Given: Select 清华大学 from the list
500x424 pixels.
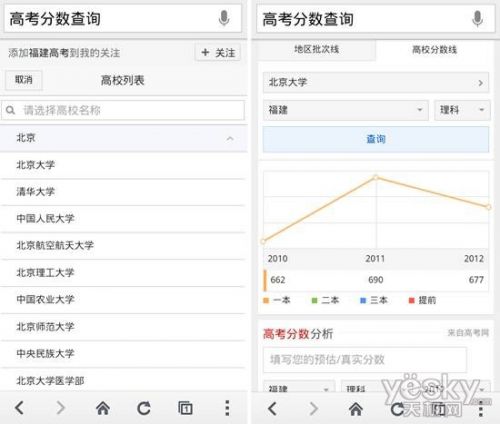Looking at the screenshot, I should coord(123,192).
